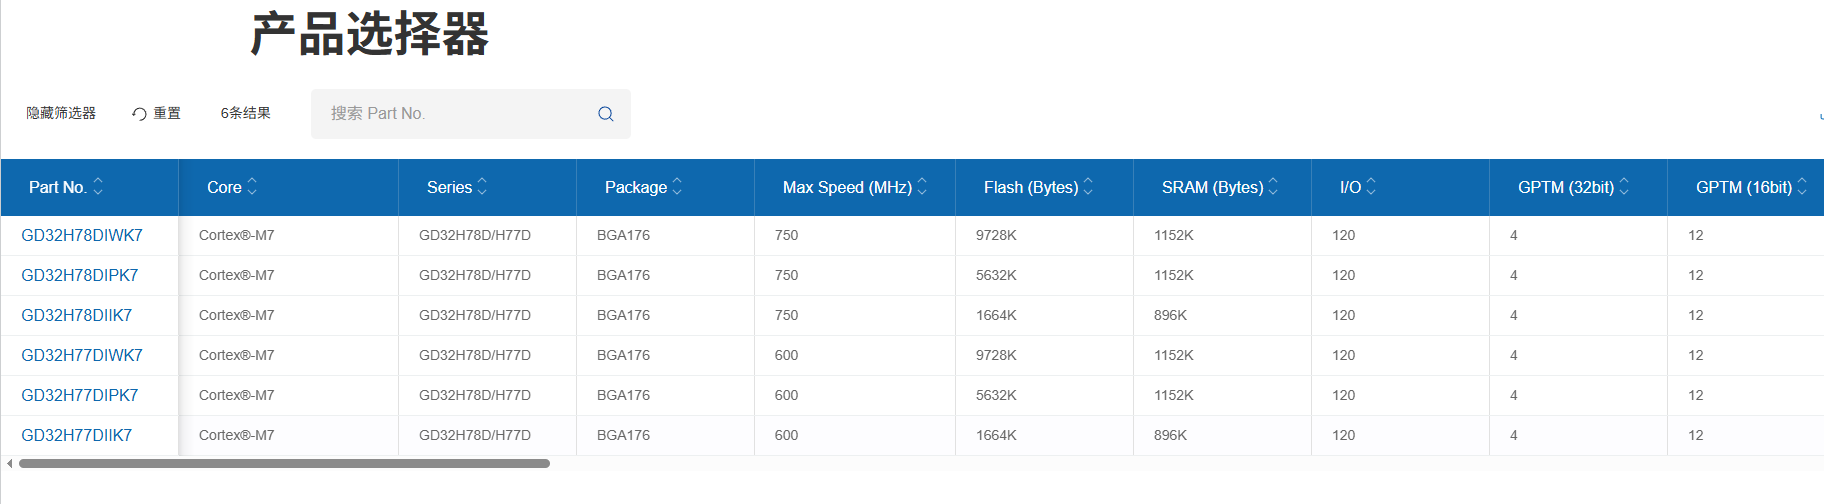This screenshot has height=504, width=1824.
Task: Sort by Part No. column arrows
Action: click(98, 187)
